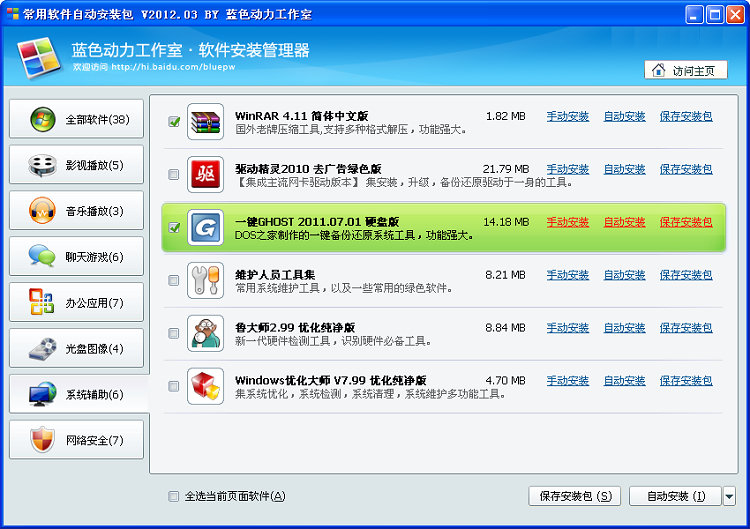Screen dimensions: 750x529
Task: Click the 鲁大师 cartoon face icon
Action: (x=205, y=333)
